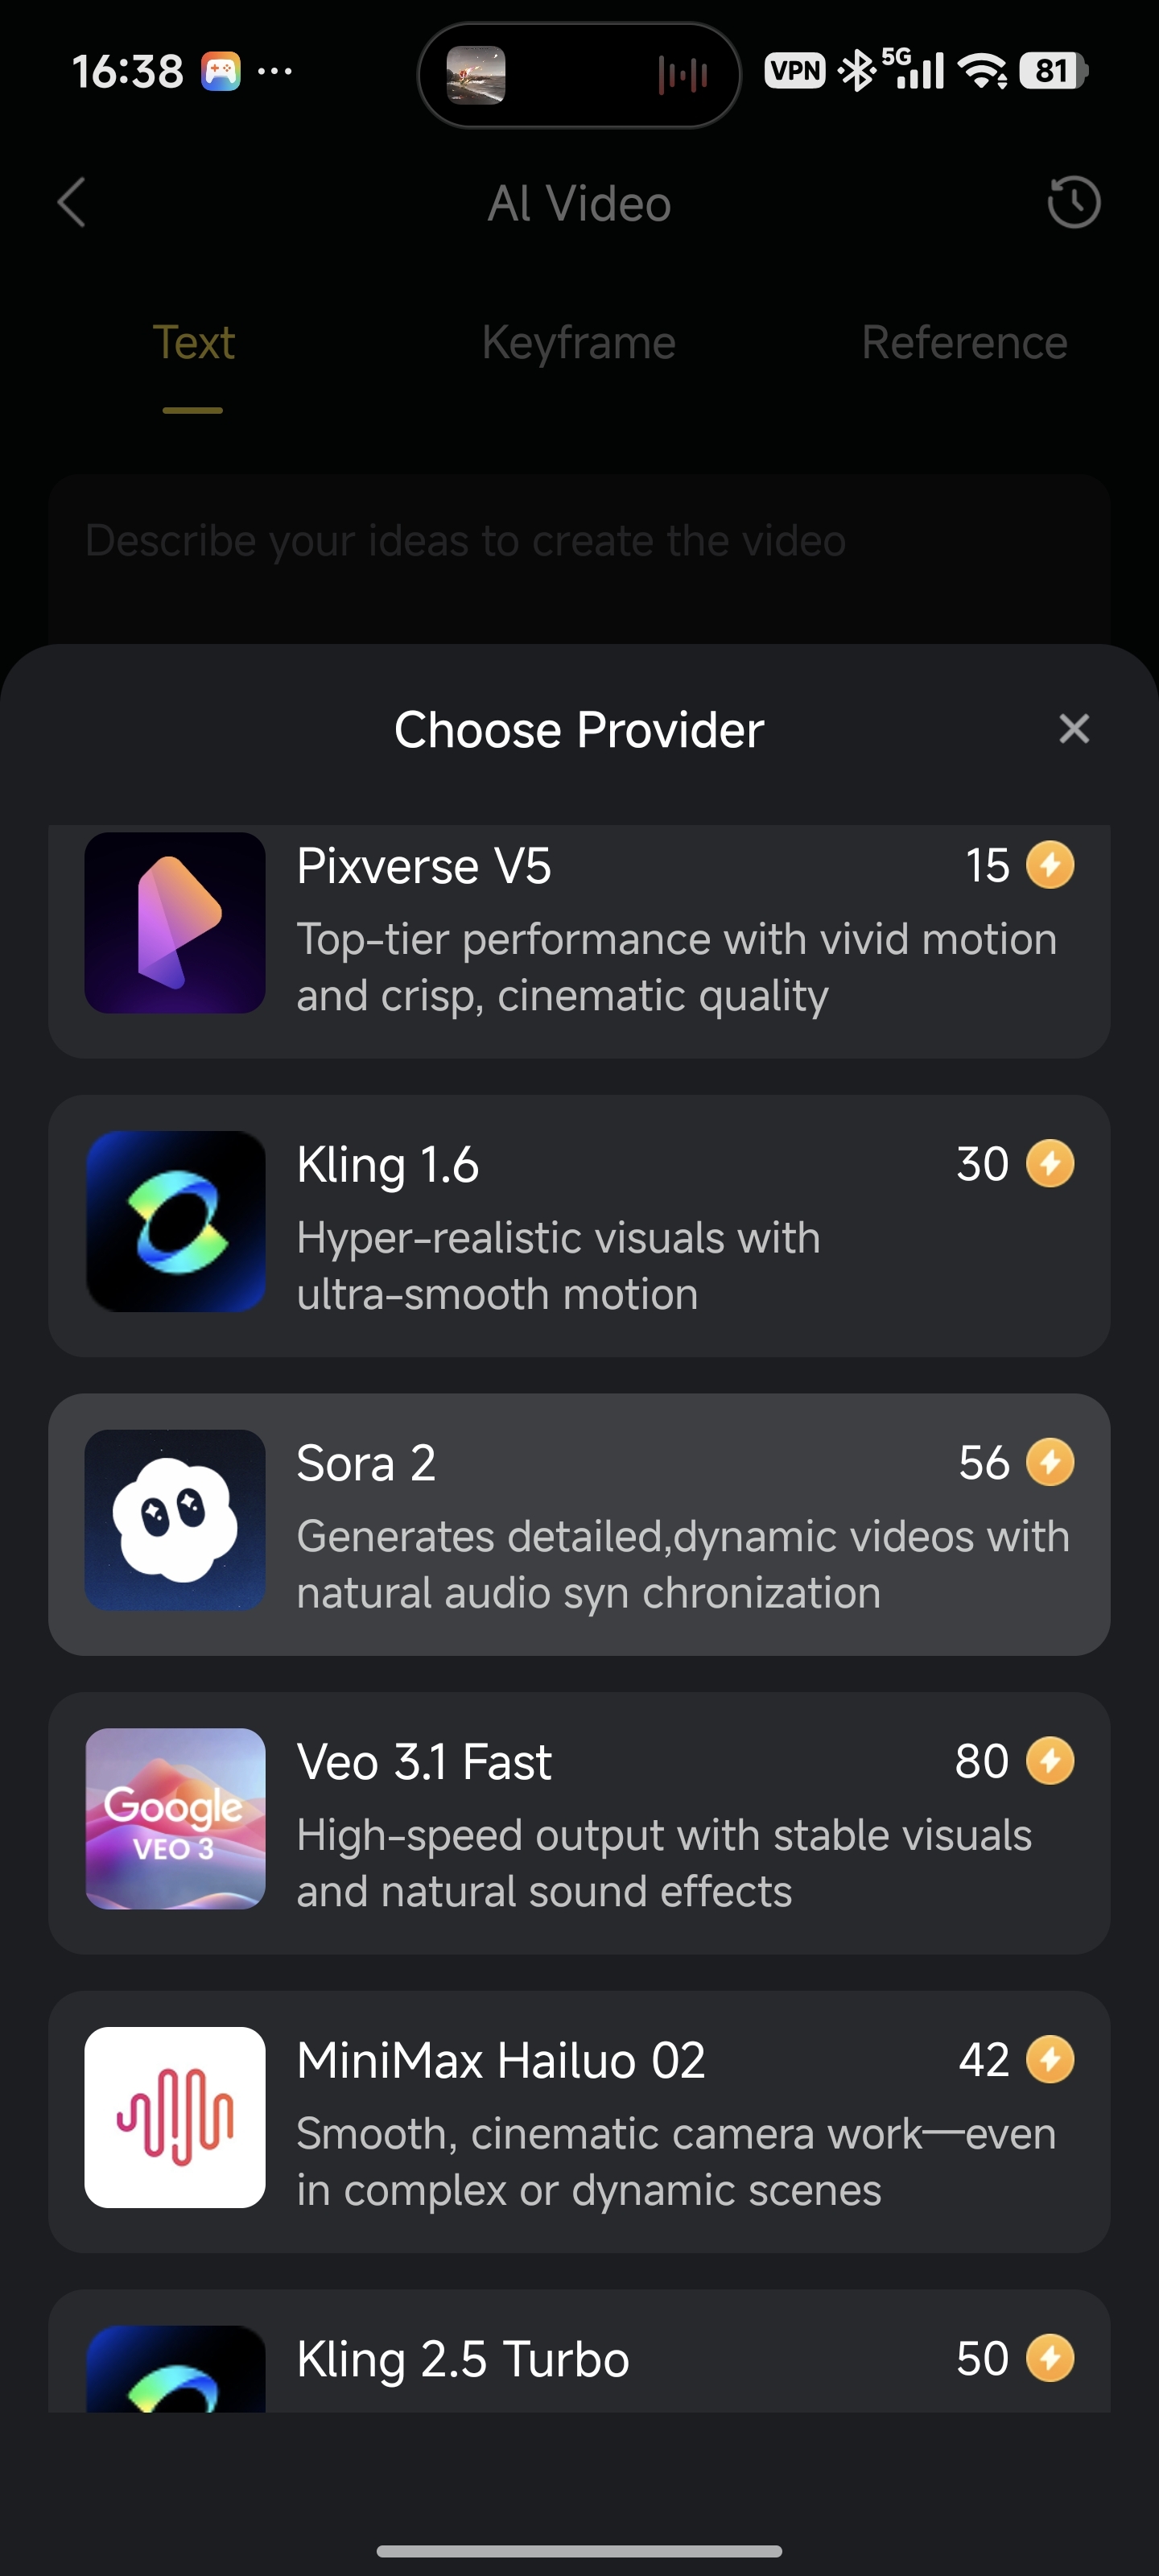Tap the Kling 2.5 Turbo logo icon
Screen dimensions: 1159x2576
coord(175,2369)
